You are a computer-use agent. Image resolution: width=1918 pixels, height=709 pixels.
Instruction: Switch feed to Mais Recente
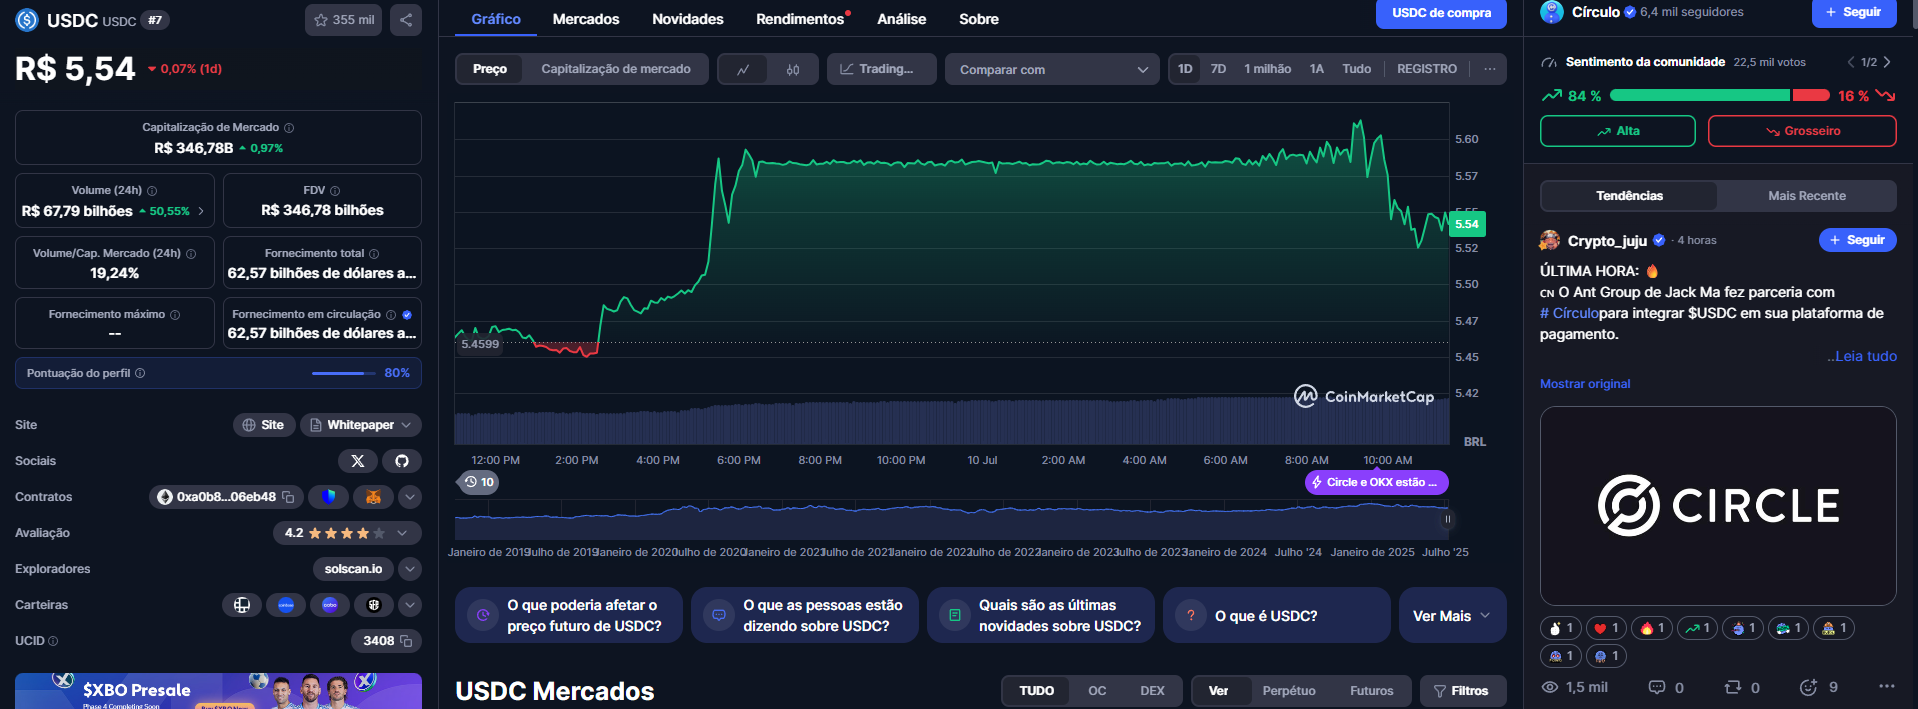point(1807,196)
